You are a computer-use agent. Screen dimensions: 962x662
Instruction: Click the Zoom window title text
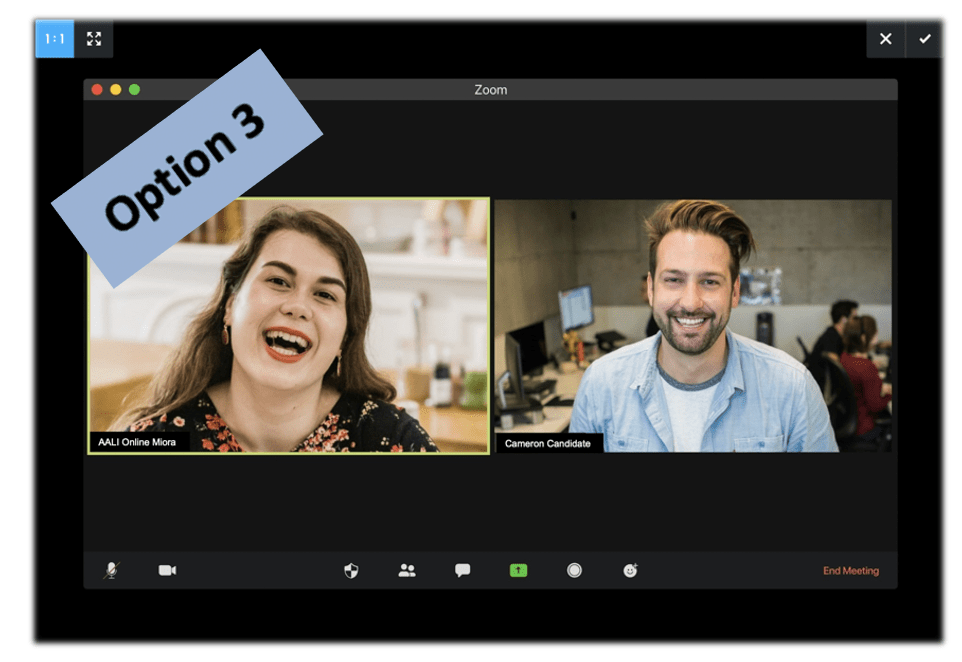[491, 90]
